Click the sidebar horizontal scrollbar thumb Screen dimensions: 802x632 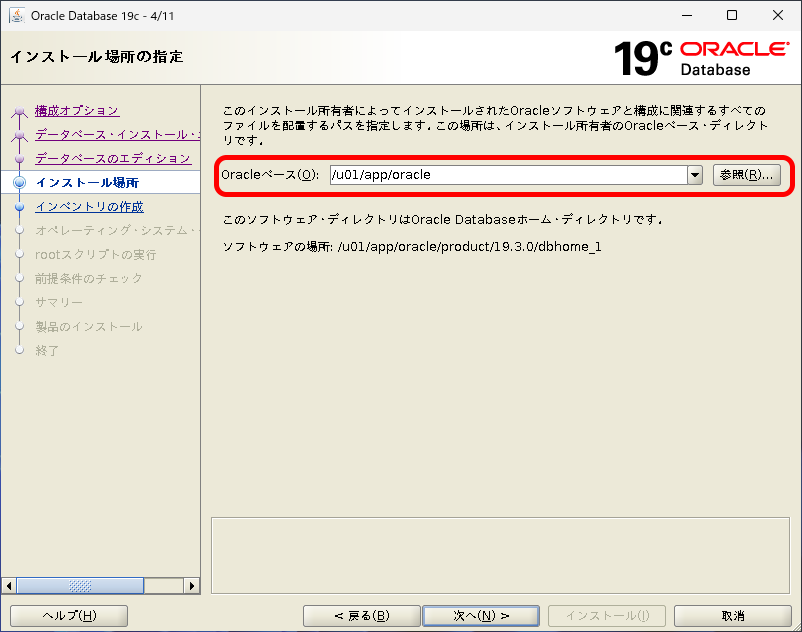click(x=80, y=585)
